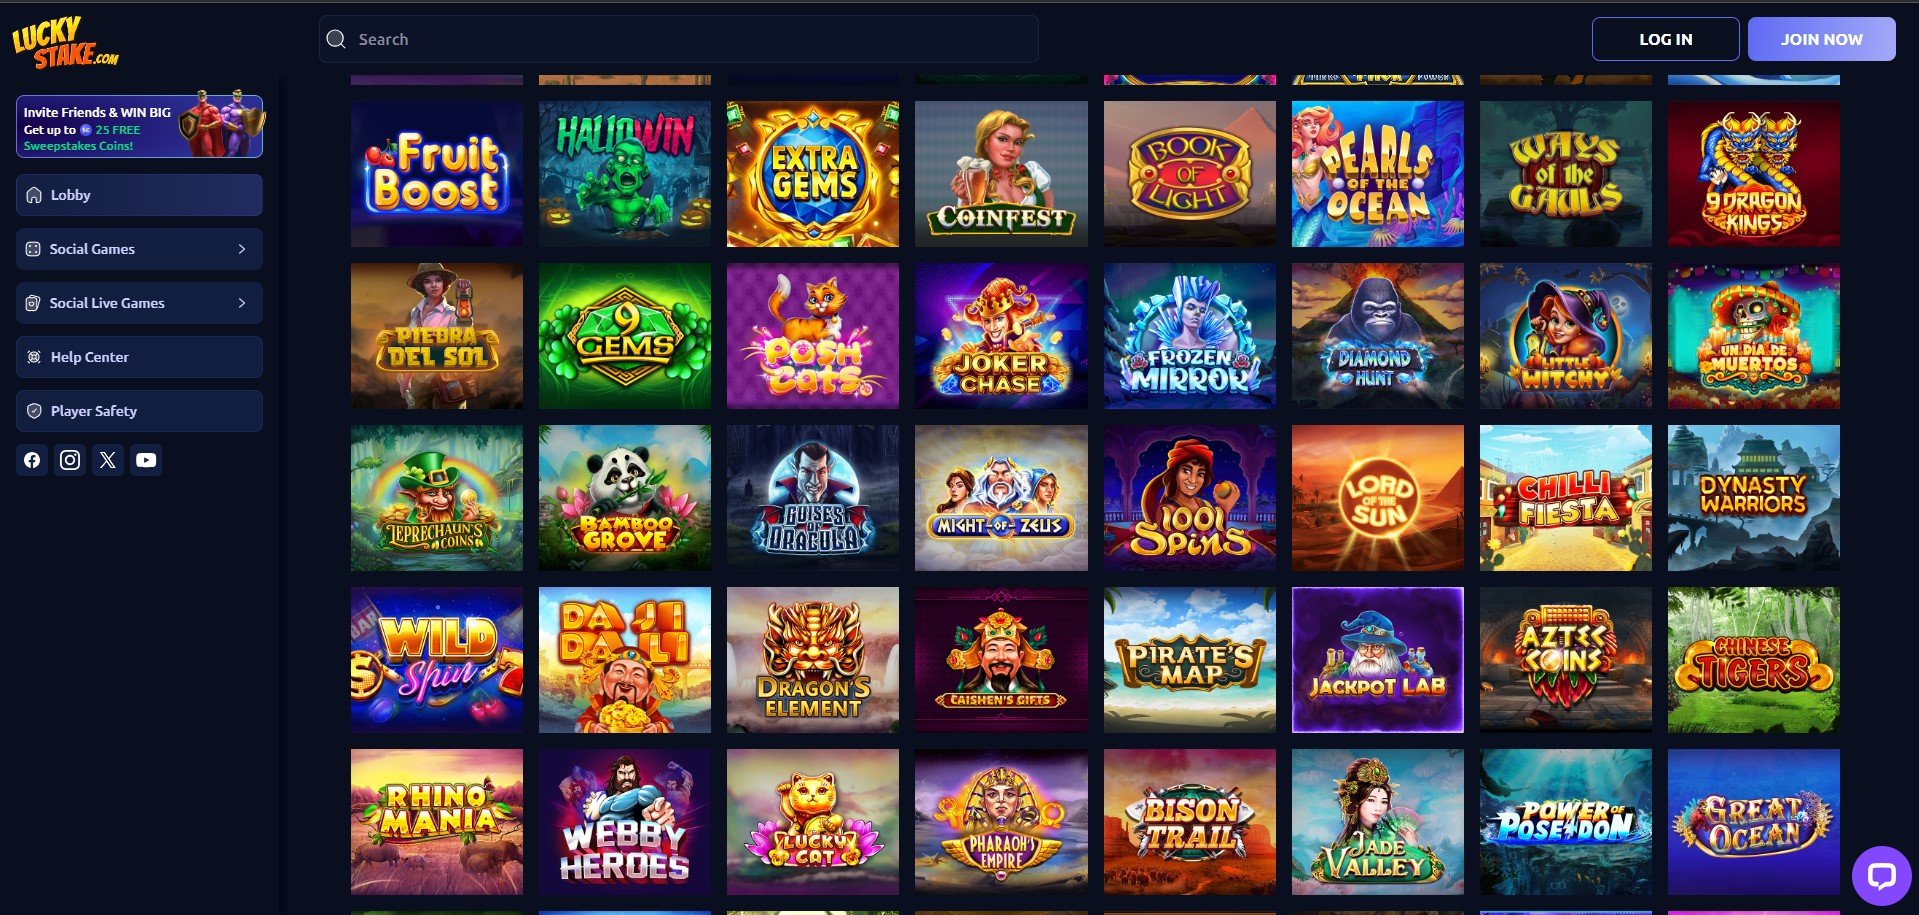
Task: Click the search magnifier icon
Action: pos(337,39)
